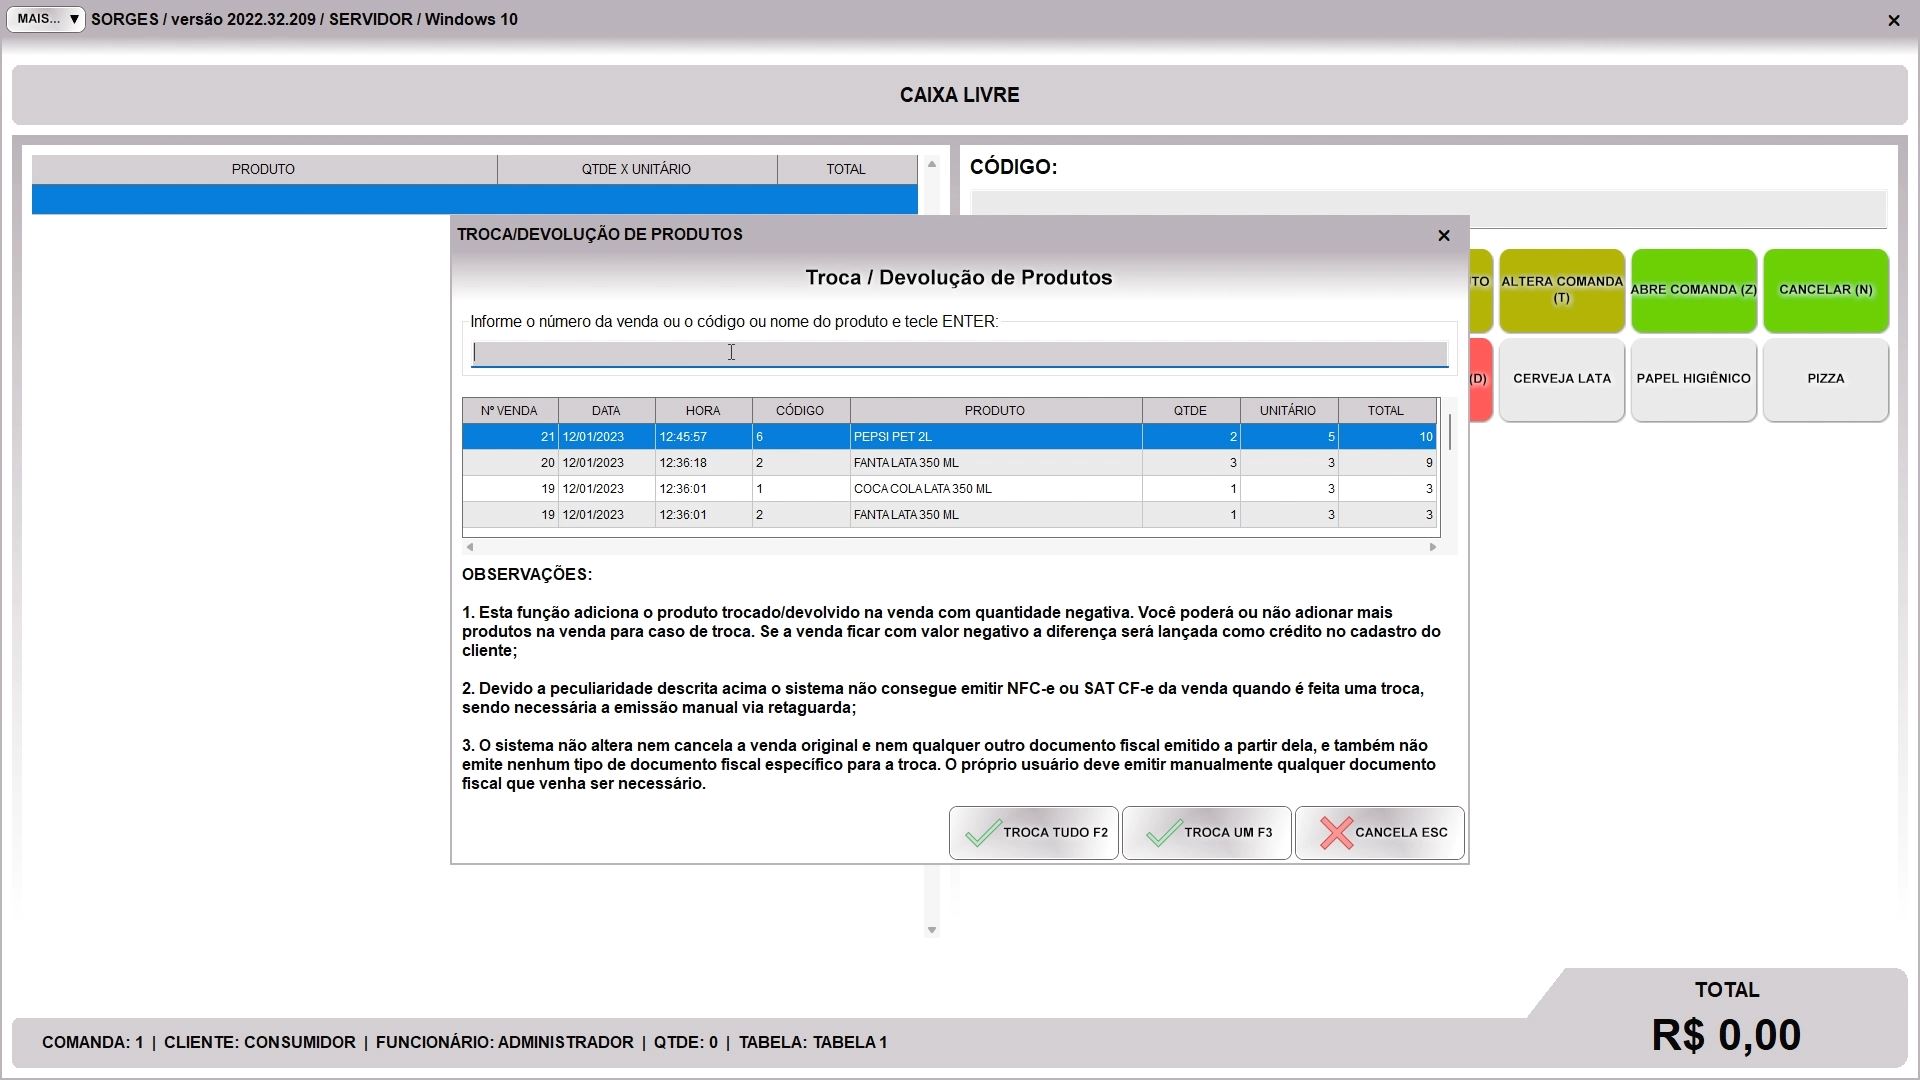1920x1080 pixels.
Task: Click the CAIXA LIVRE status banner
Action: pyautogui.click(x=959, y=95)
